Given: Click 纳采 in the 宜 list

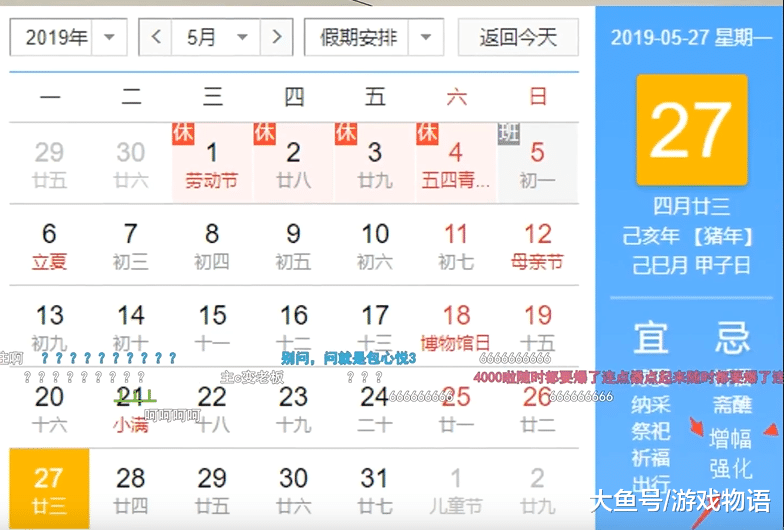Looking at the screenshot, I should (650, 404).
